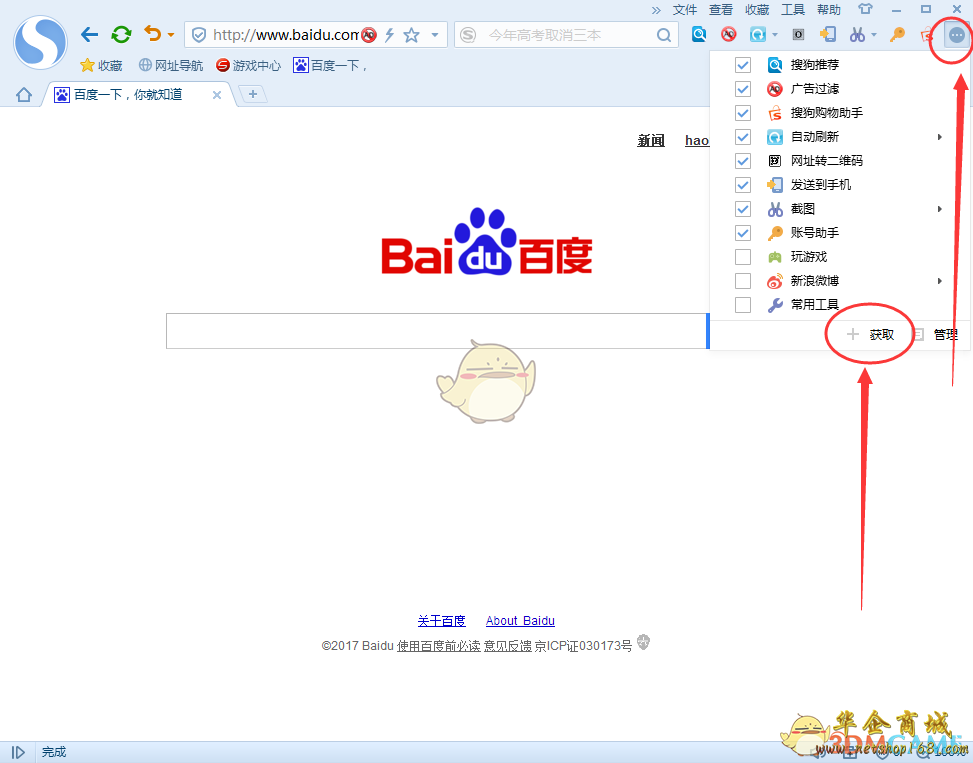Uncheck 广告过滤 checkbox
Viewport: 973px width, 763px height.
743,89
